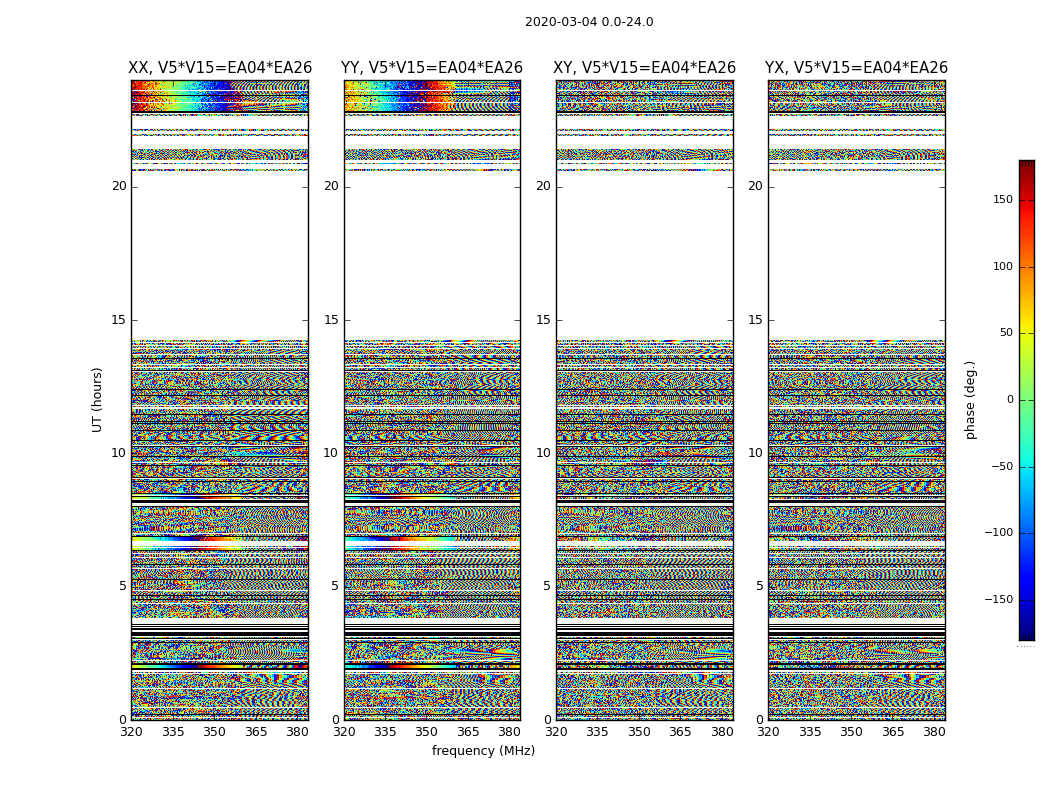Click the YY phase waterfall plot
Screen dimensions: 1050x800
(x=432, y=400)
